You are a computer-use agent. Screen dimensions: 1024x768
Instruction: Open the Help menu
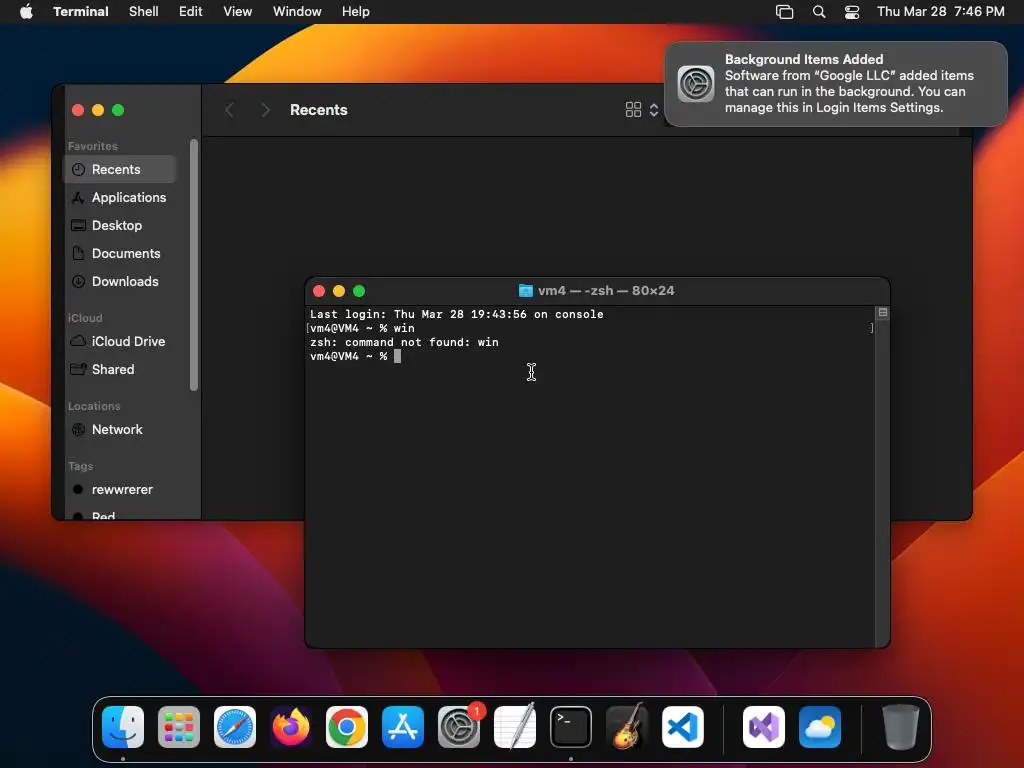[x=356, y=11]
